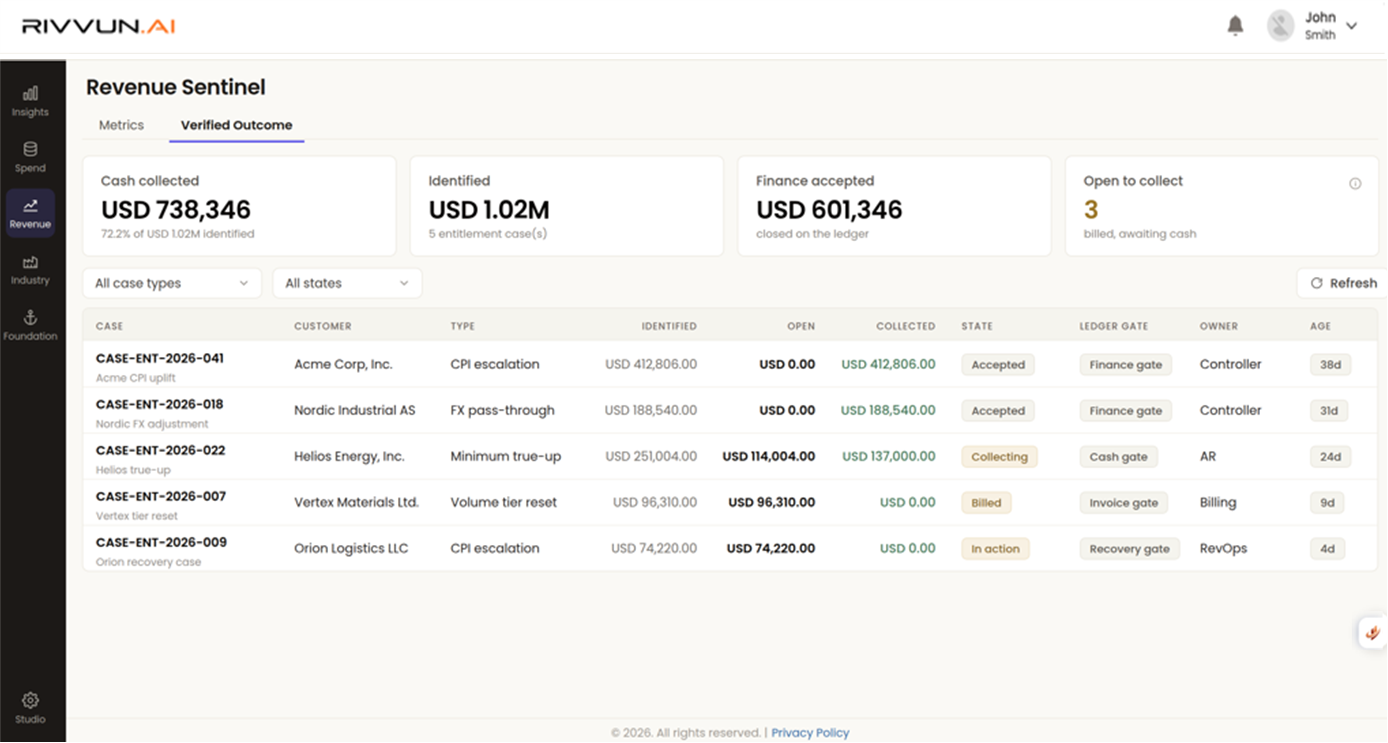Open case CASE-ENT-2026-009
The image size is (1388, 743).
(x=161, y=542)
